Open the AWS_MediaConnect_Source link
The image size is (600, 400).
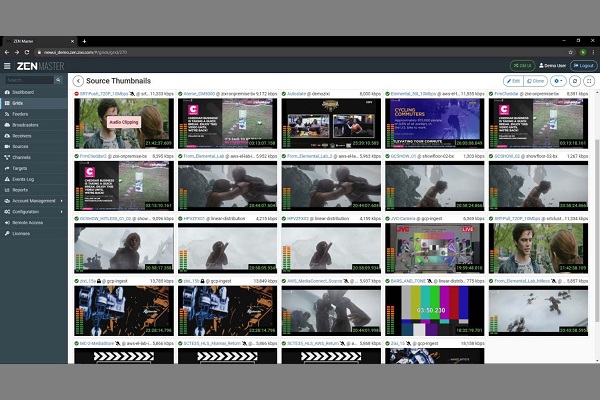pos(315,281)
